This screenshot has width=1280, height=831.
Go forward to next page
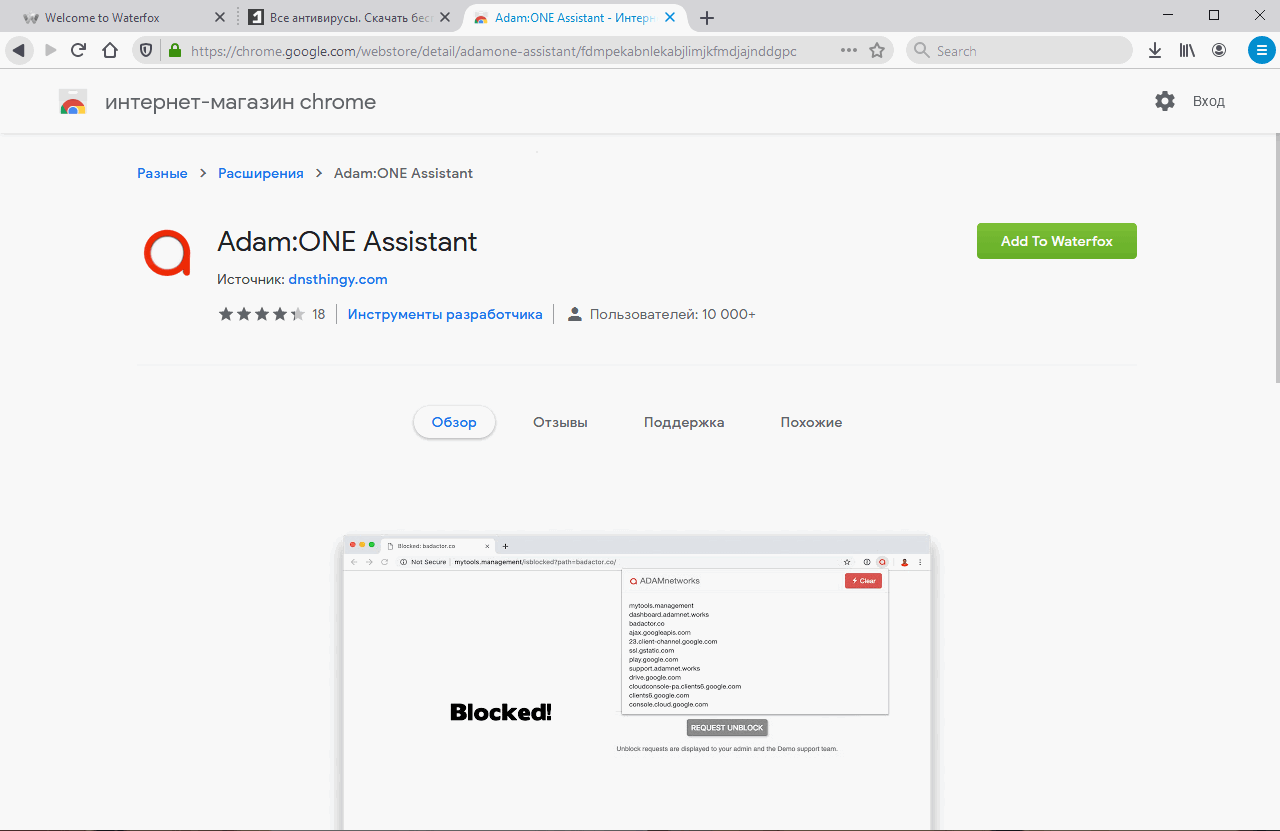50,51
